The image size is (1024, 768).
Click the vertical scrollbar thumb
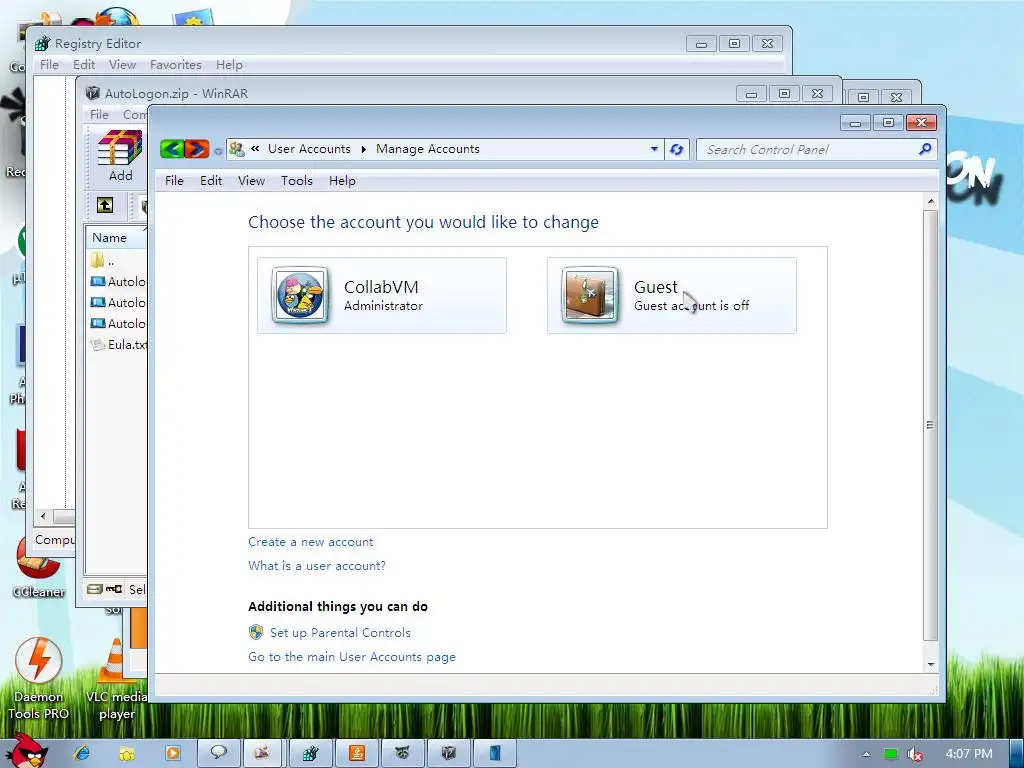click(x=931, y=425)
